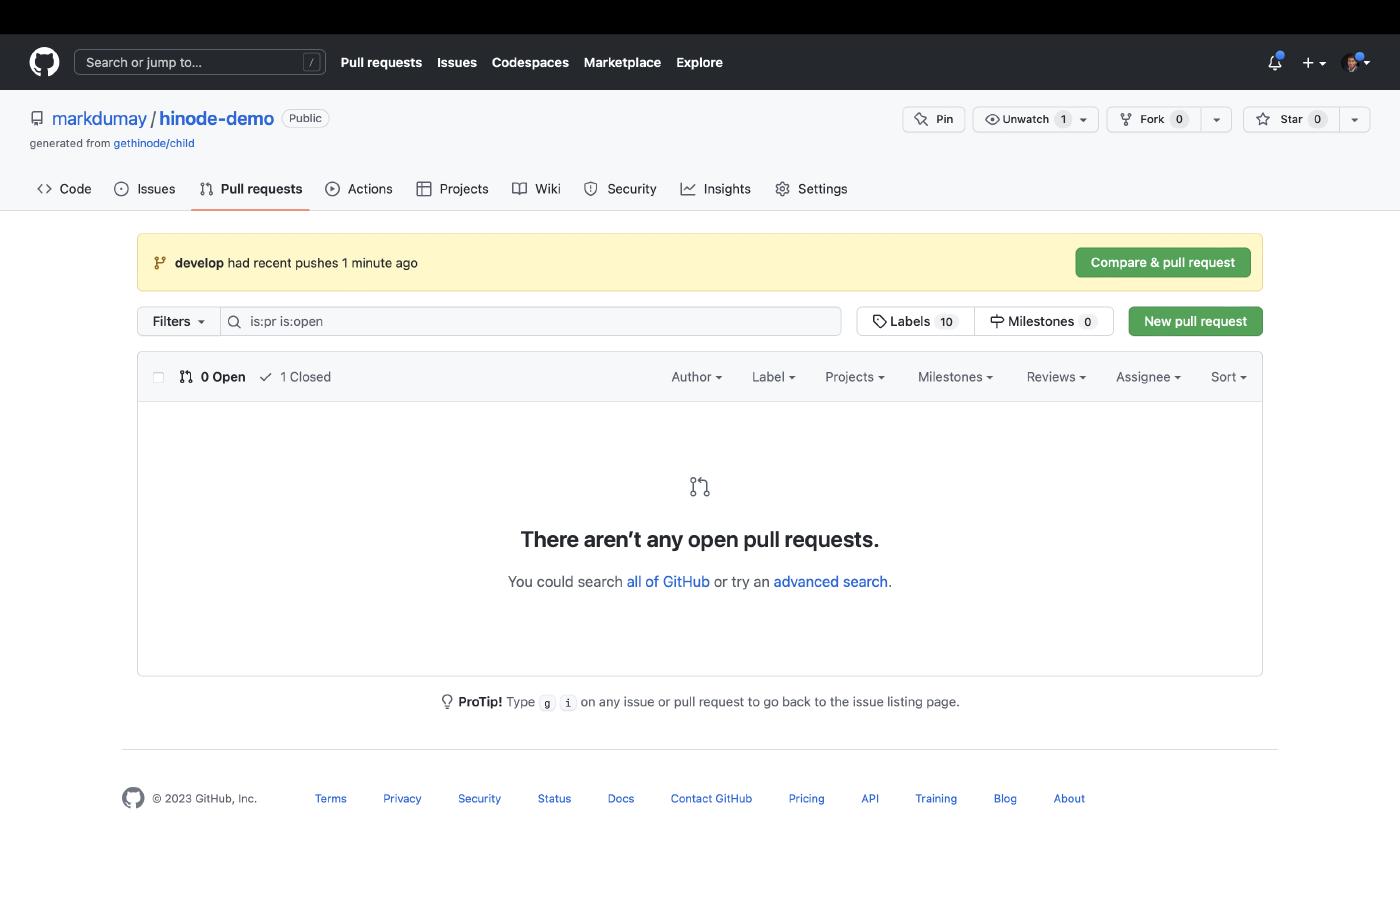Open the Blog footer link

1005,798
